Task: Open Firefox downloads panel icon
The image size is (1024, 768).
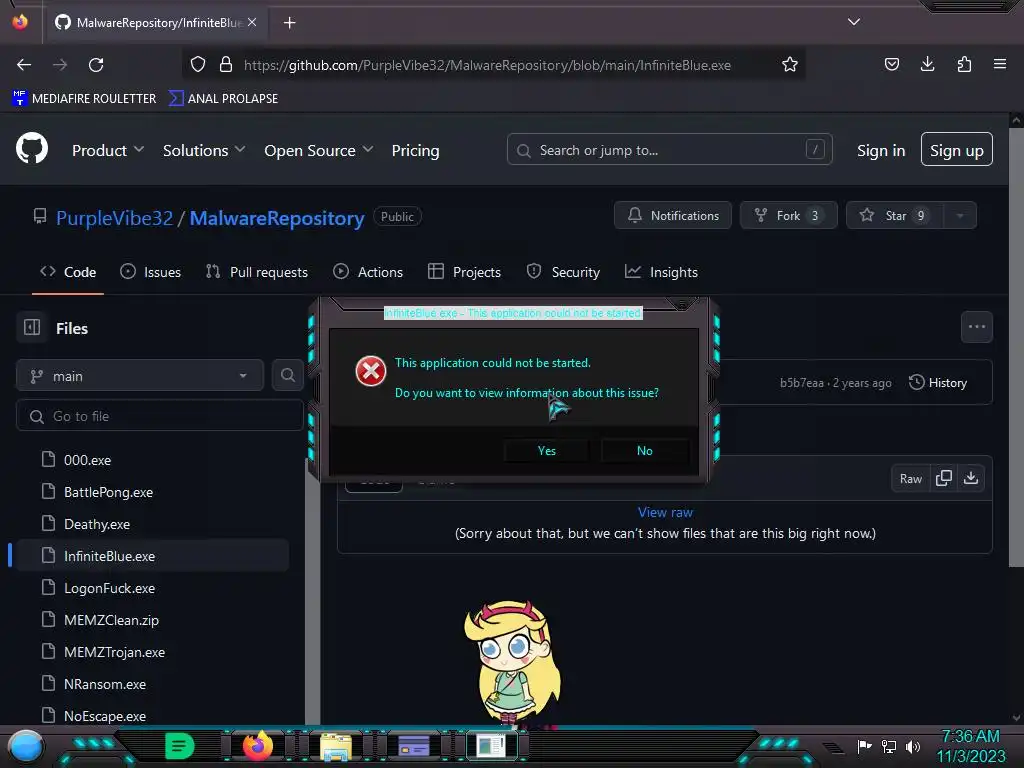Action: coord(927,64)
